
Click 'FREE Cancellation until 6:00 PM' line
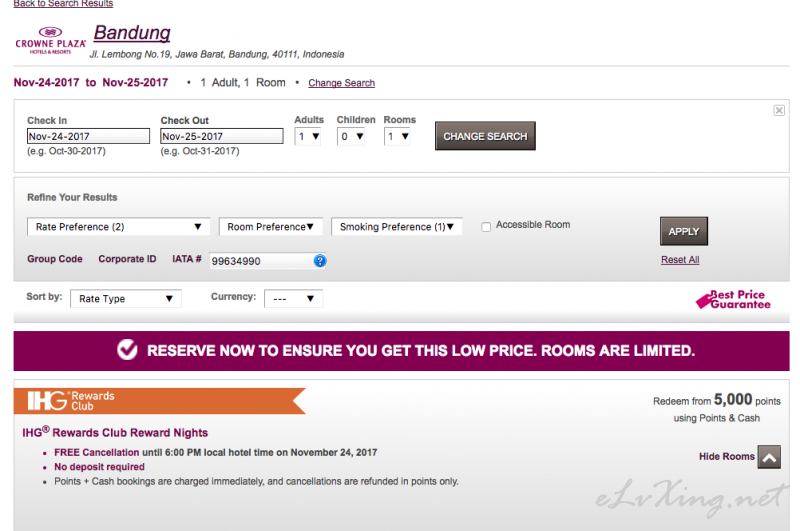(x=216, y=452)
